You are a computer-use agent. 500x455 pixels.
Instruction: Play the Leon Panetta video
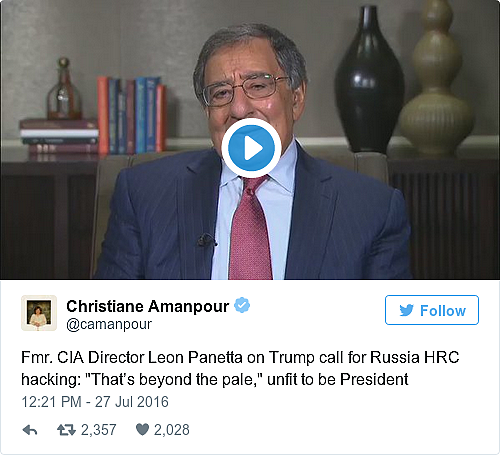pyautogui.click(x=251, y=148)
